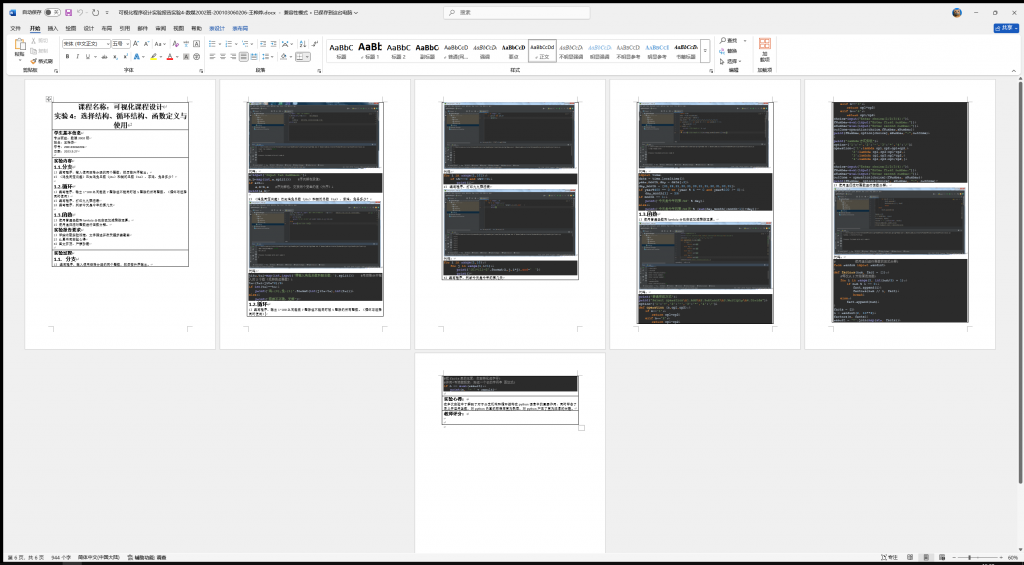
Task: Click the 替换 replace button
Action: pyautogui.click(x=733, y=50)
